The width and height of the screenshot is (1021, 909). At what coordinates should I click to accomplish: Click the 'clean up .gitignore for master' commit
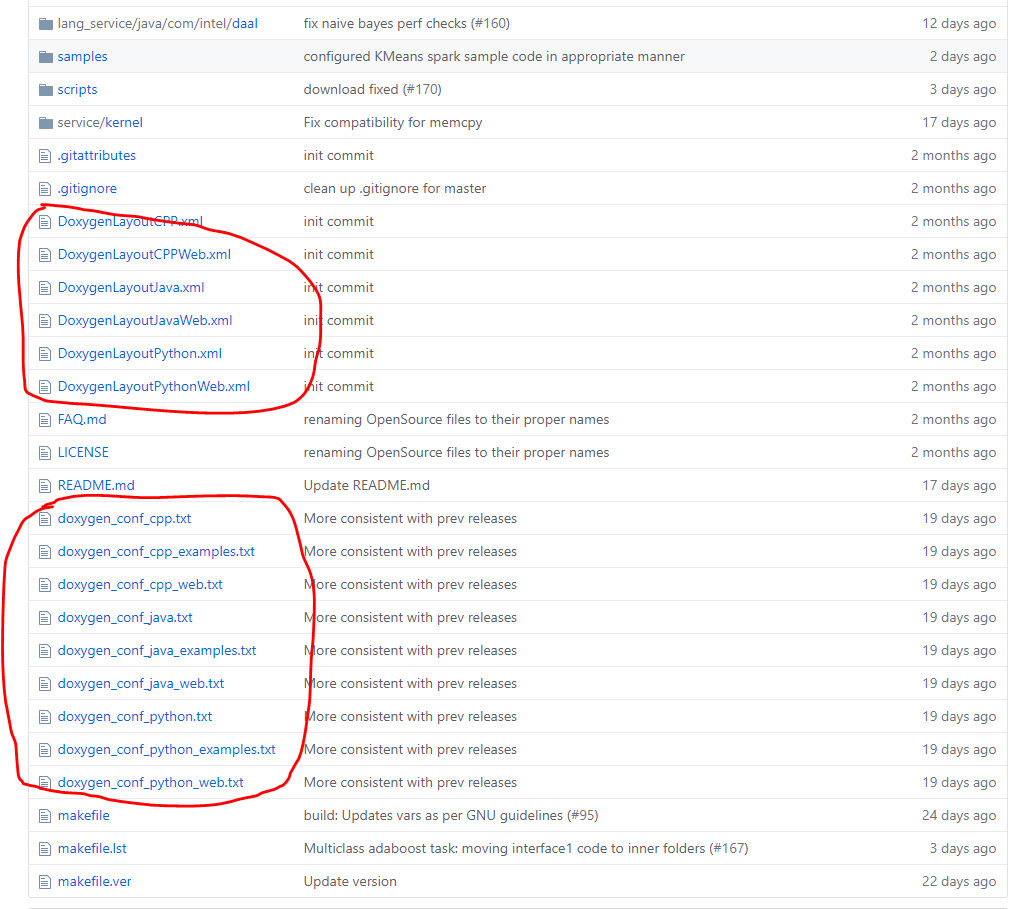394,188
